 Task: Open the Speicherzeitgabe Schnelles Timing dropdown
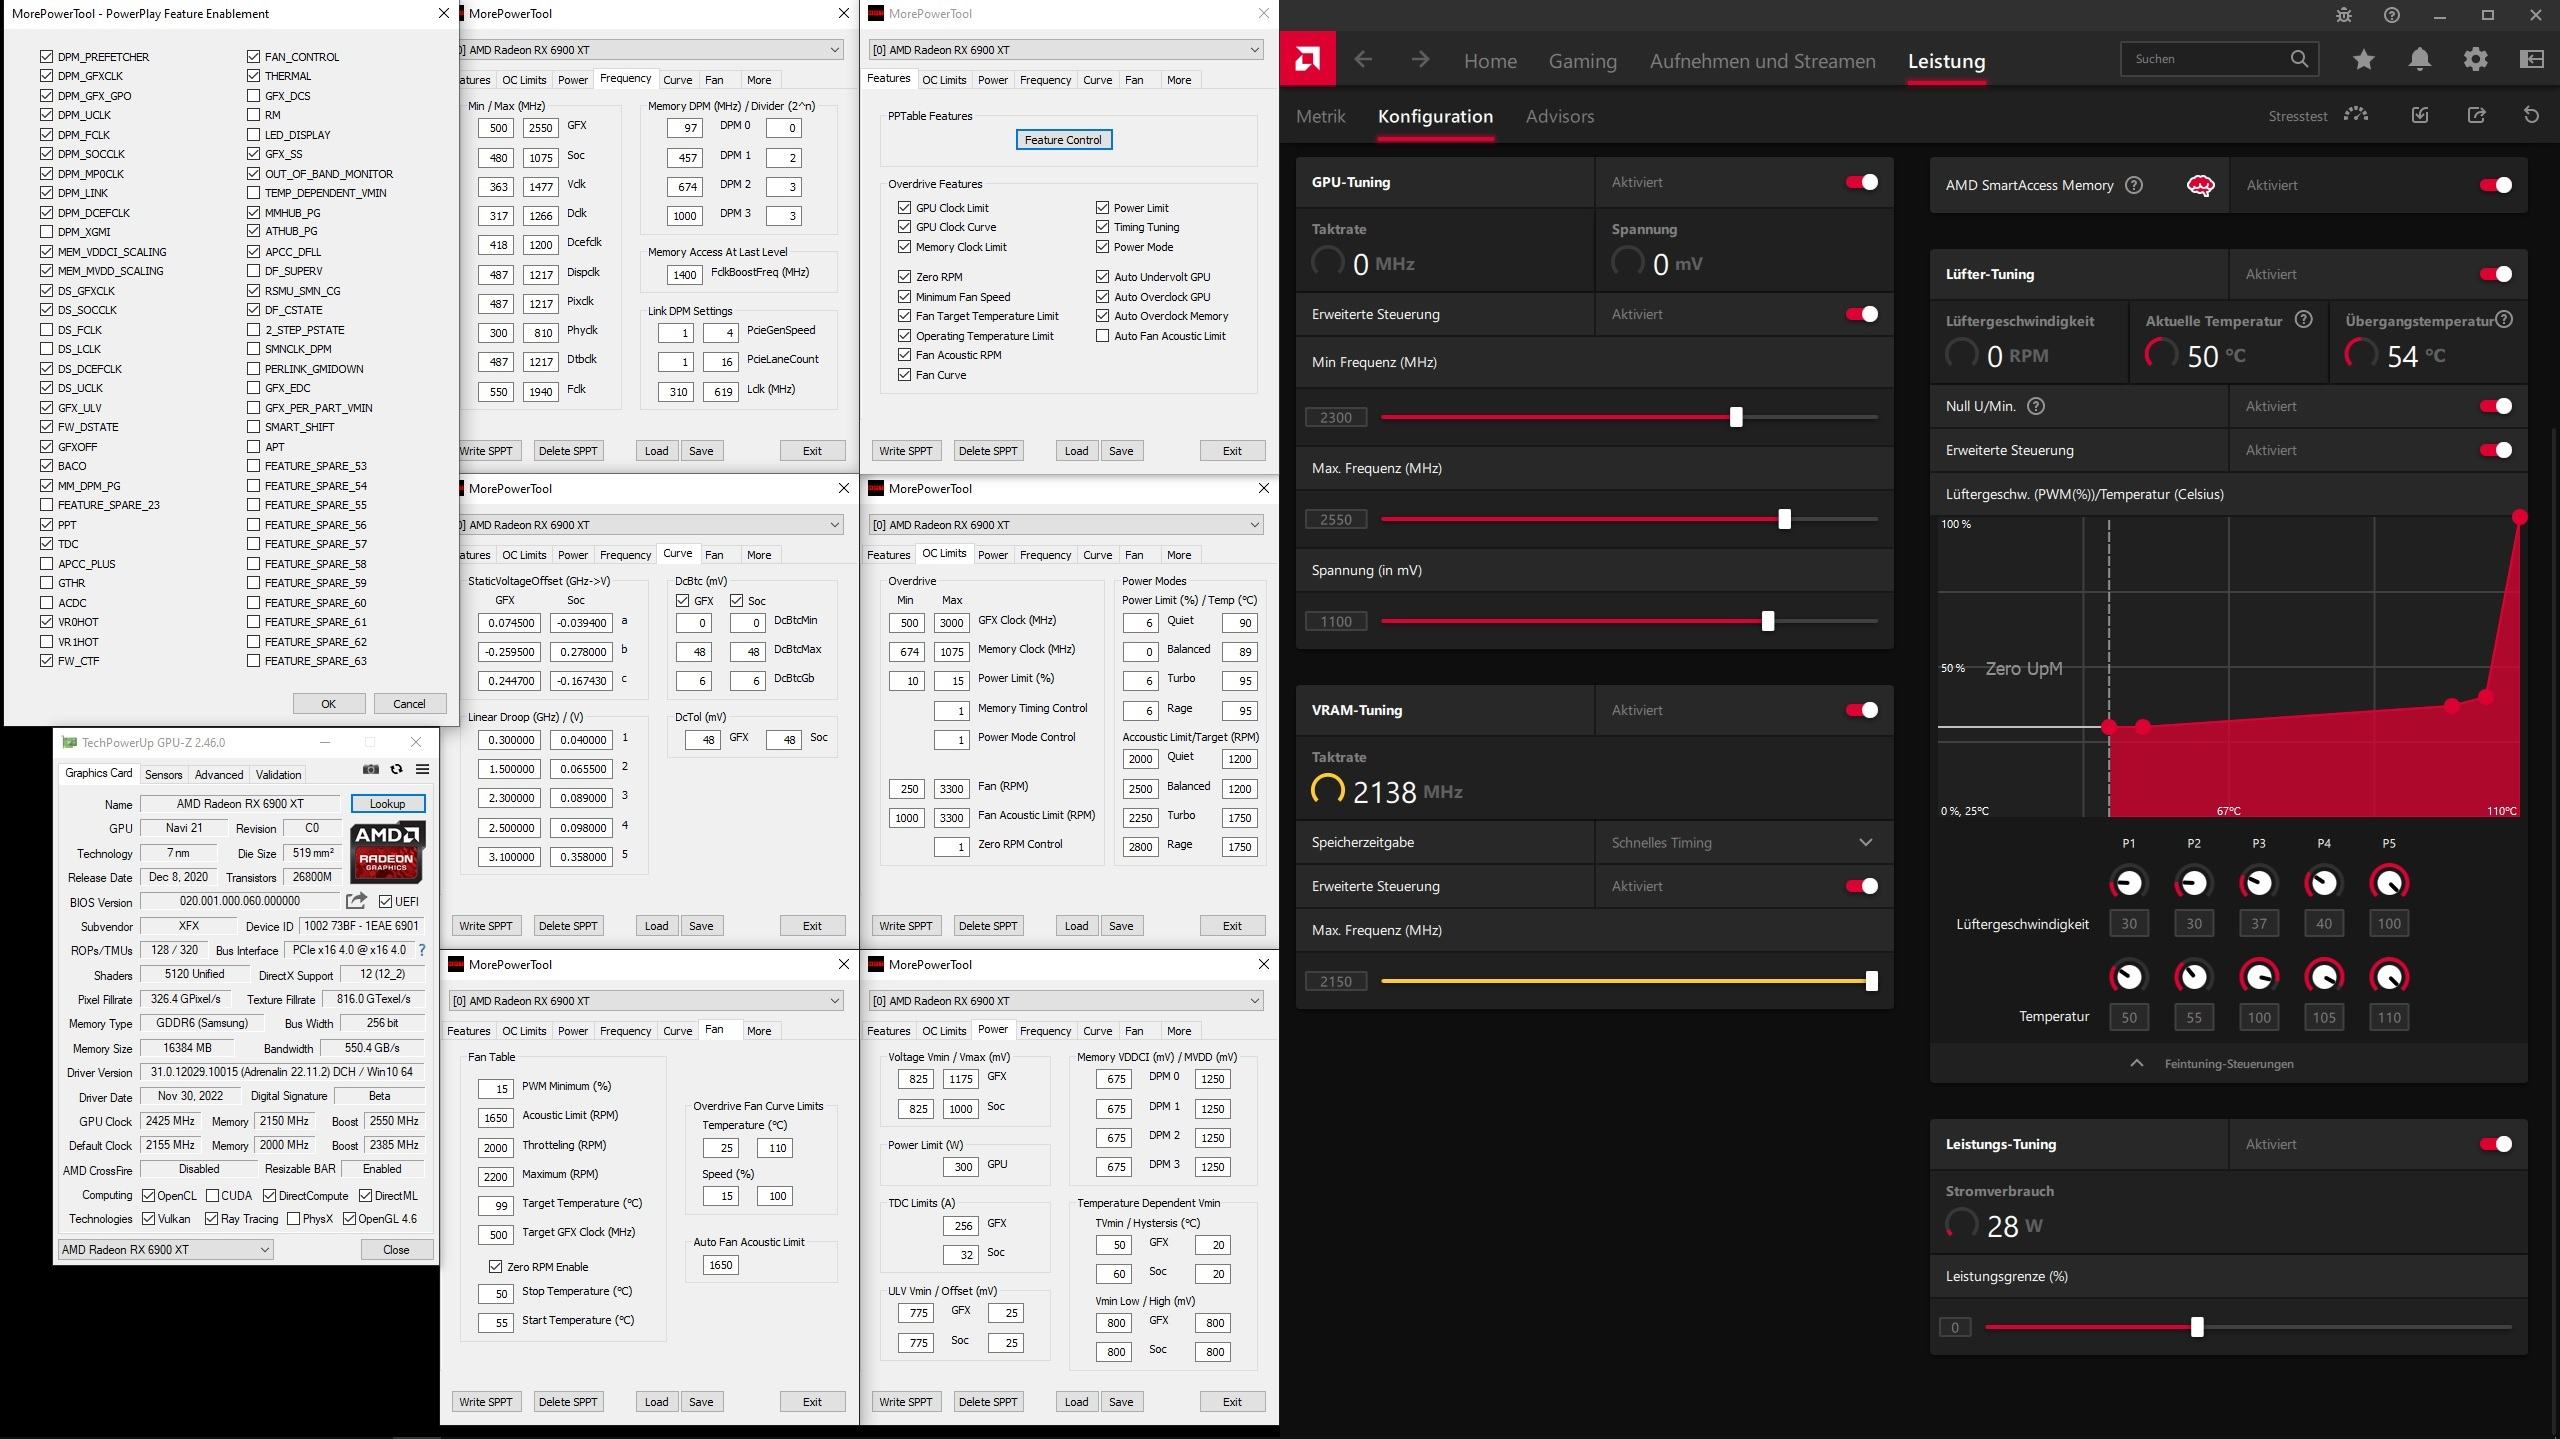tap(1743, 842)
